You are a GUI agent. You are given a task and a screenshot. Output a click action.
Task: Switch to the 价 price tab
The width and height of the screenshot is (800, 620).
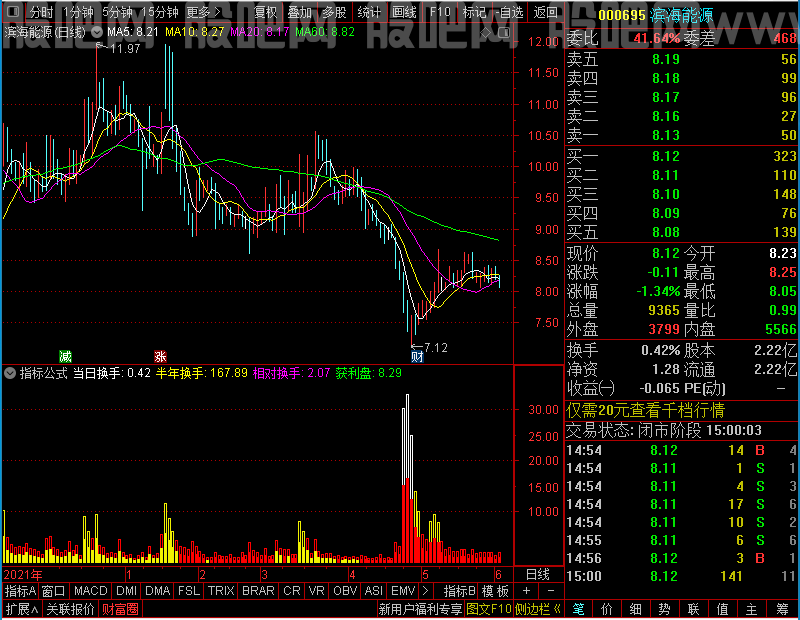coord(607,609)
